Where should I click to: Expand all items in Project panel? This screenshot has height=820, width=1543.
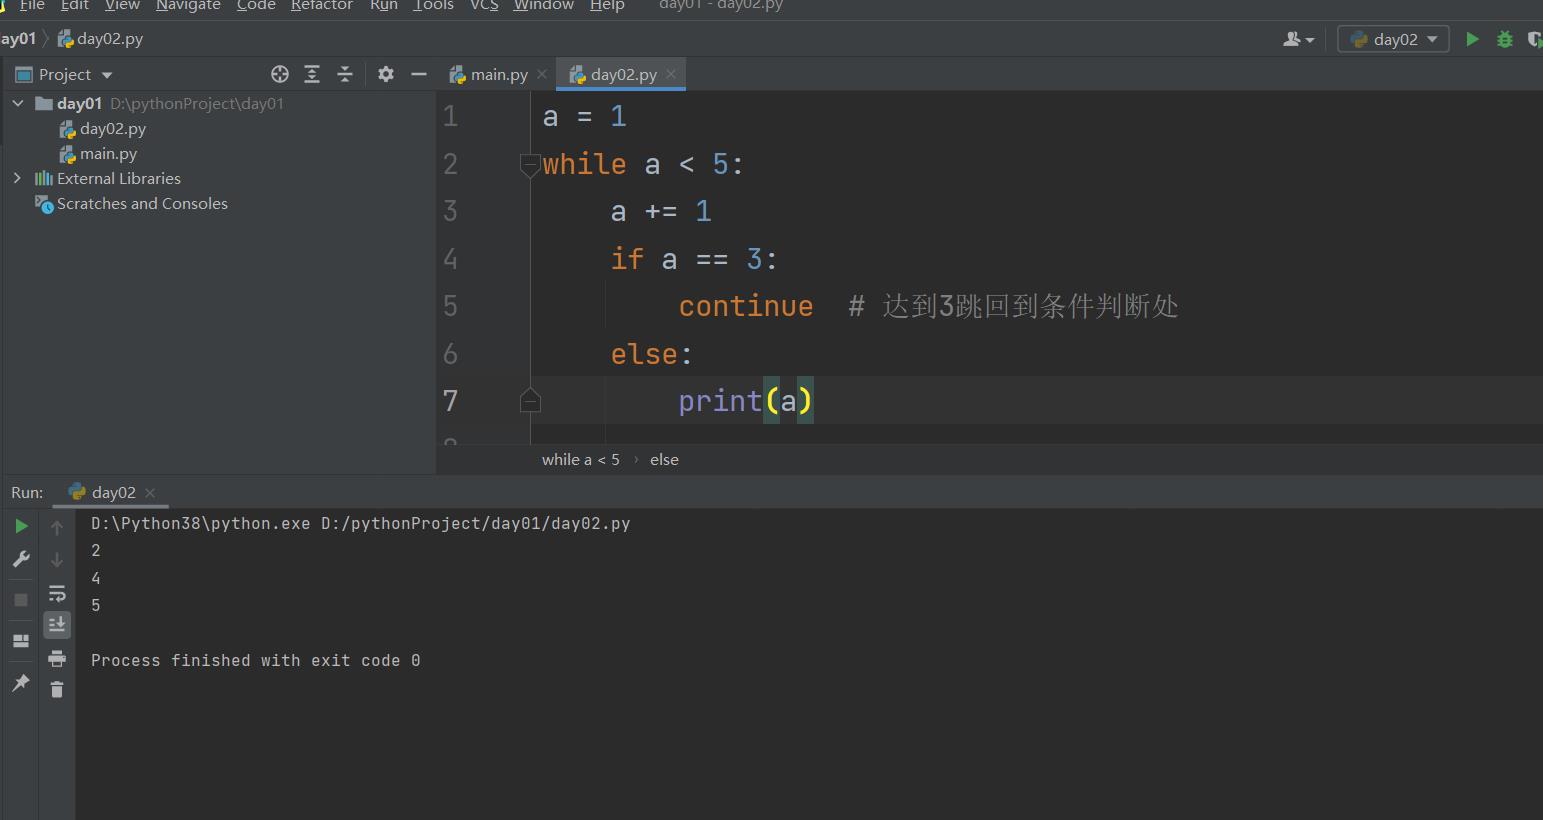point(312,74)
